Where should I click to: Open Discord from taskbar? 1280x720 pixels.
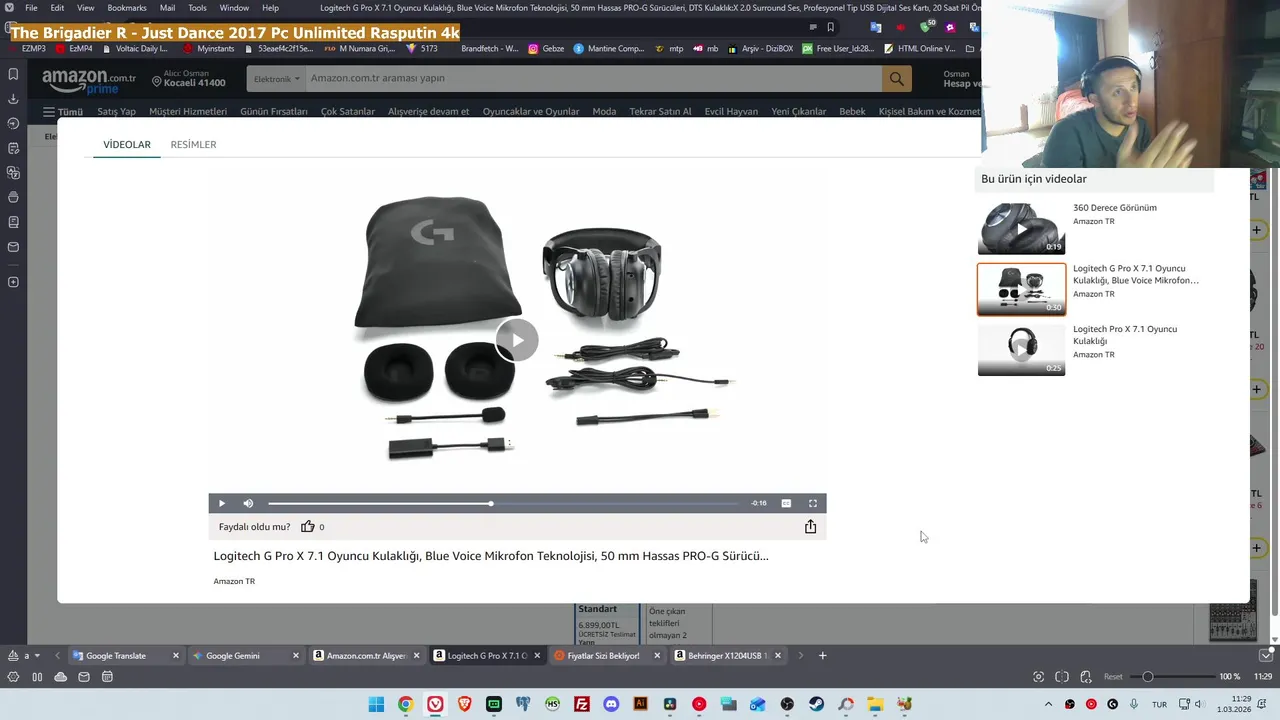point(611,704)
